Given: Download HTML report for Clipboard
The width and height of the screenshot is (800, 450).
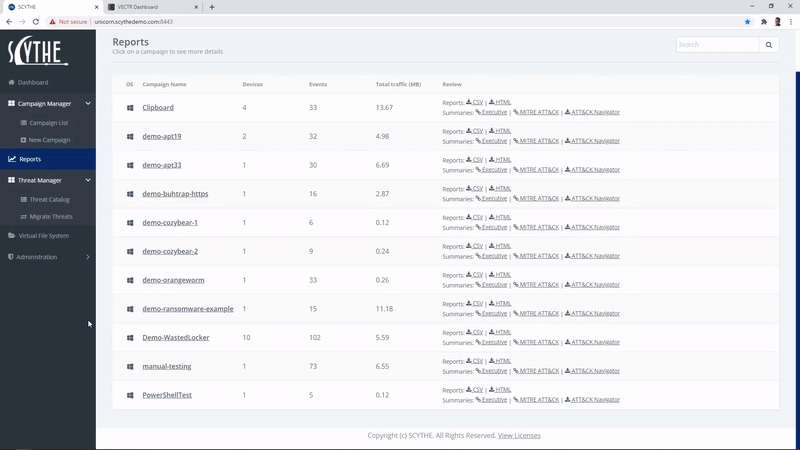Looking at the screenshot, I should tap(500, 103).
